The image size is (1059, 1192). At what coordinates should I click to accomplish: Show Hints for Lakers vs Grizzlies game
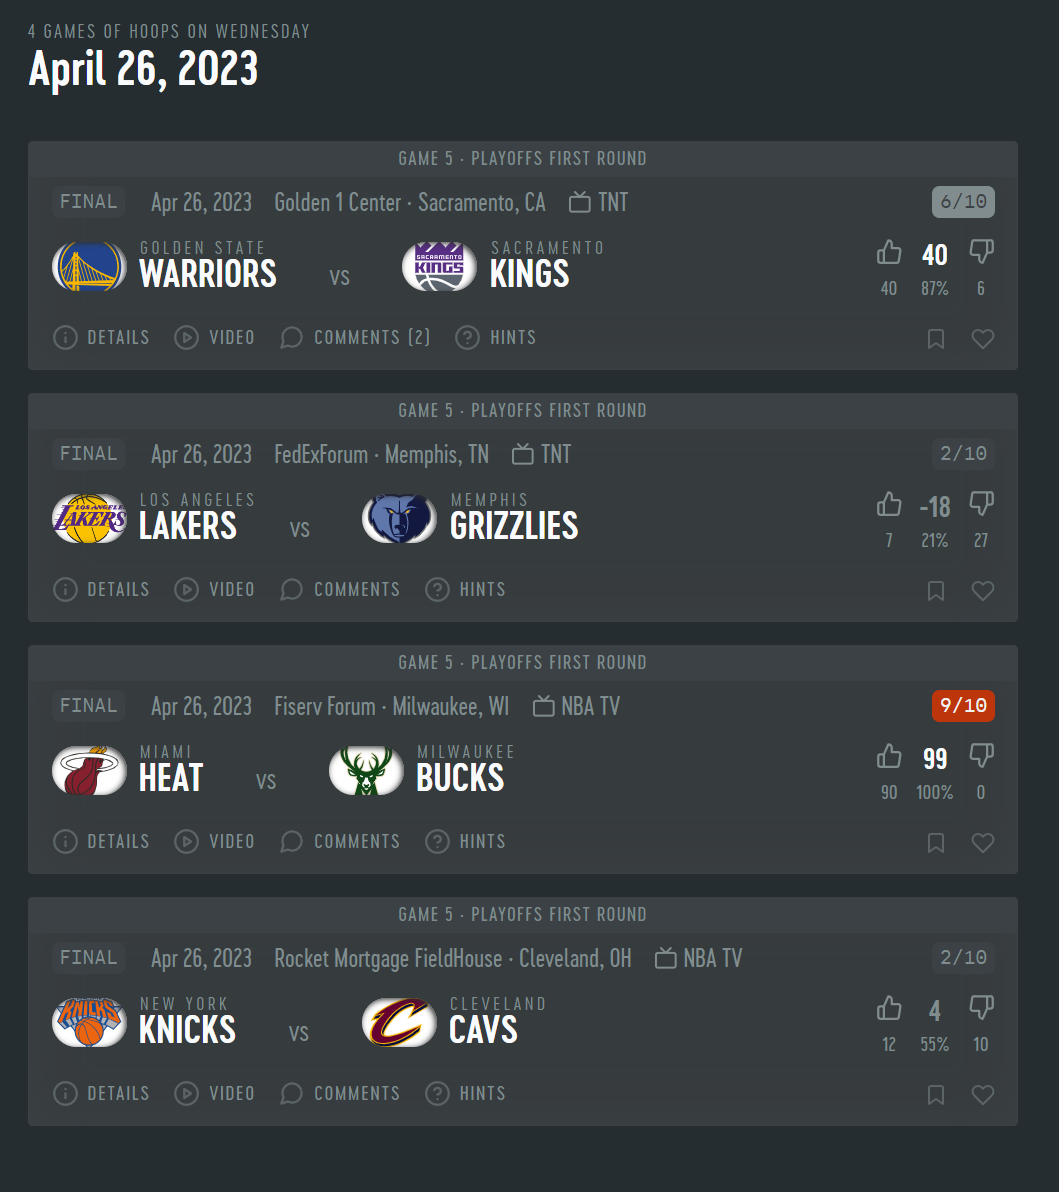click(x=465, y=589)
